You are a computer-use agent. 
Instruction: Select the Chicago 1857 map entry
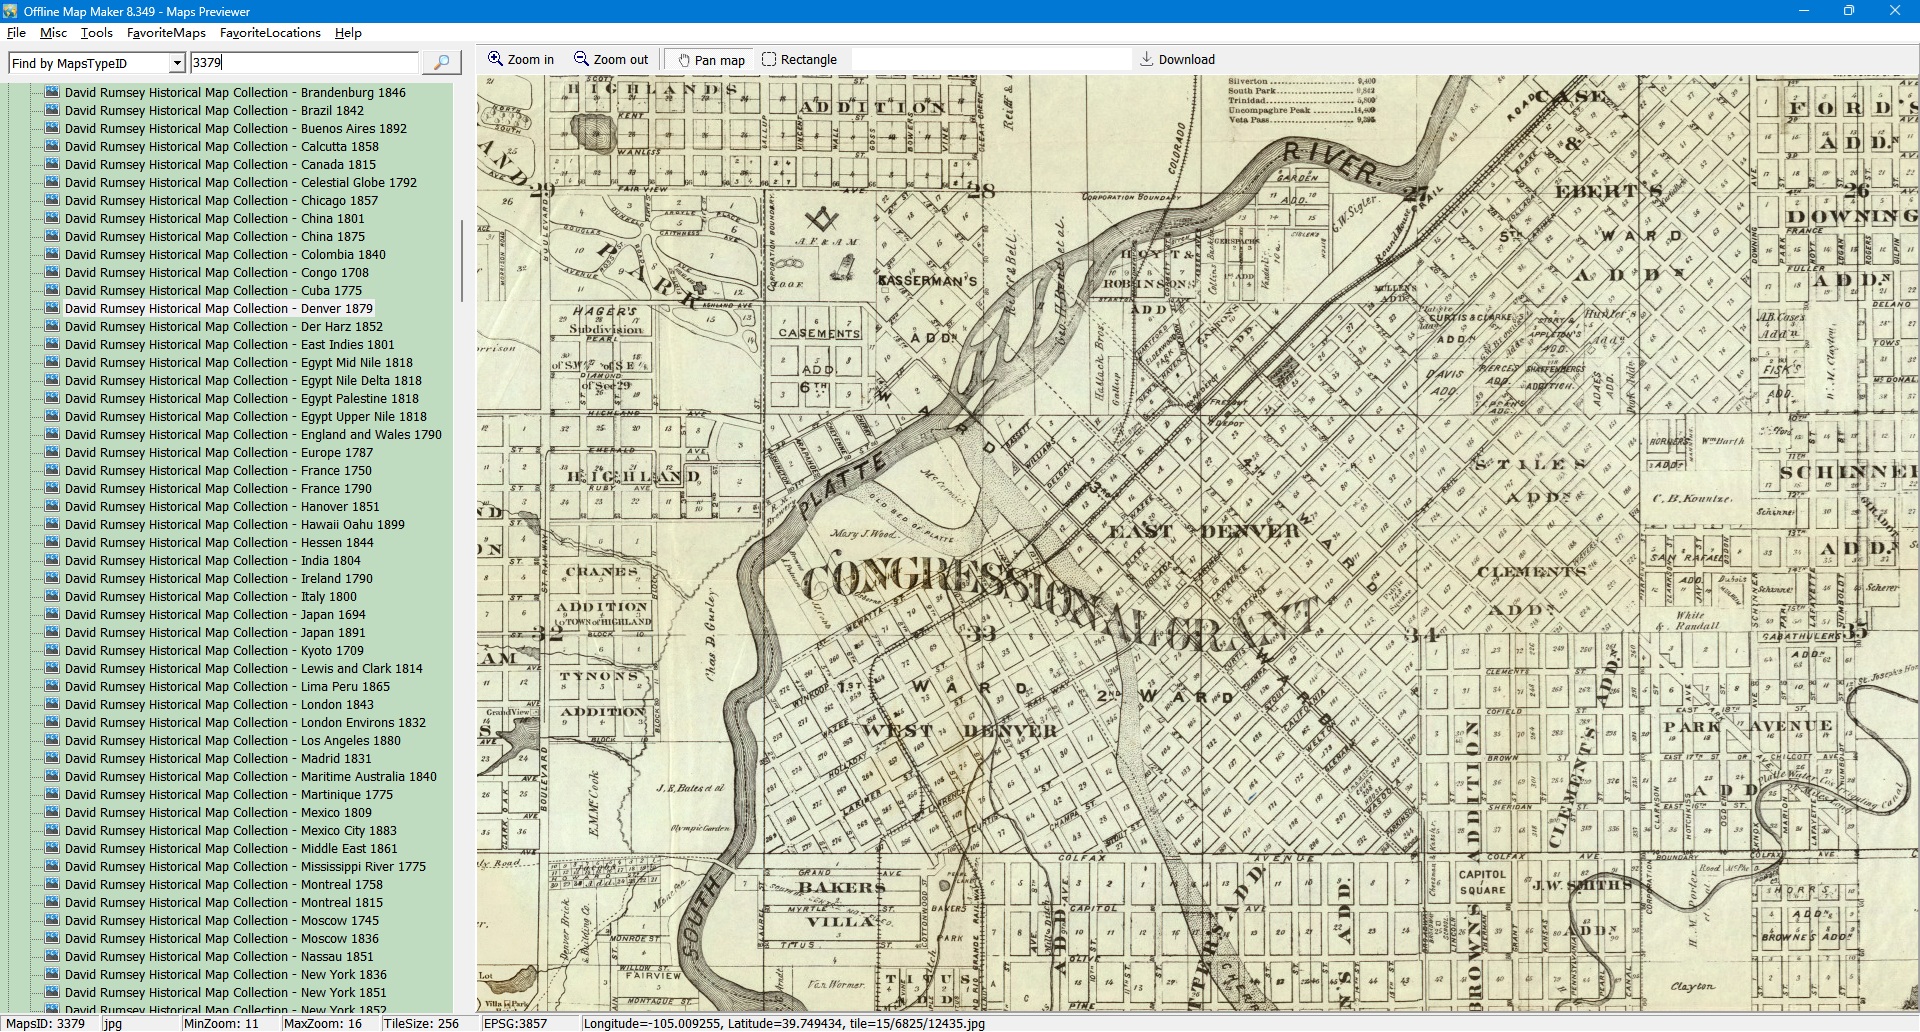(x=221, y=201)
